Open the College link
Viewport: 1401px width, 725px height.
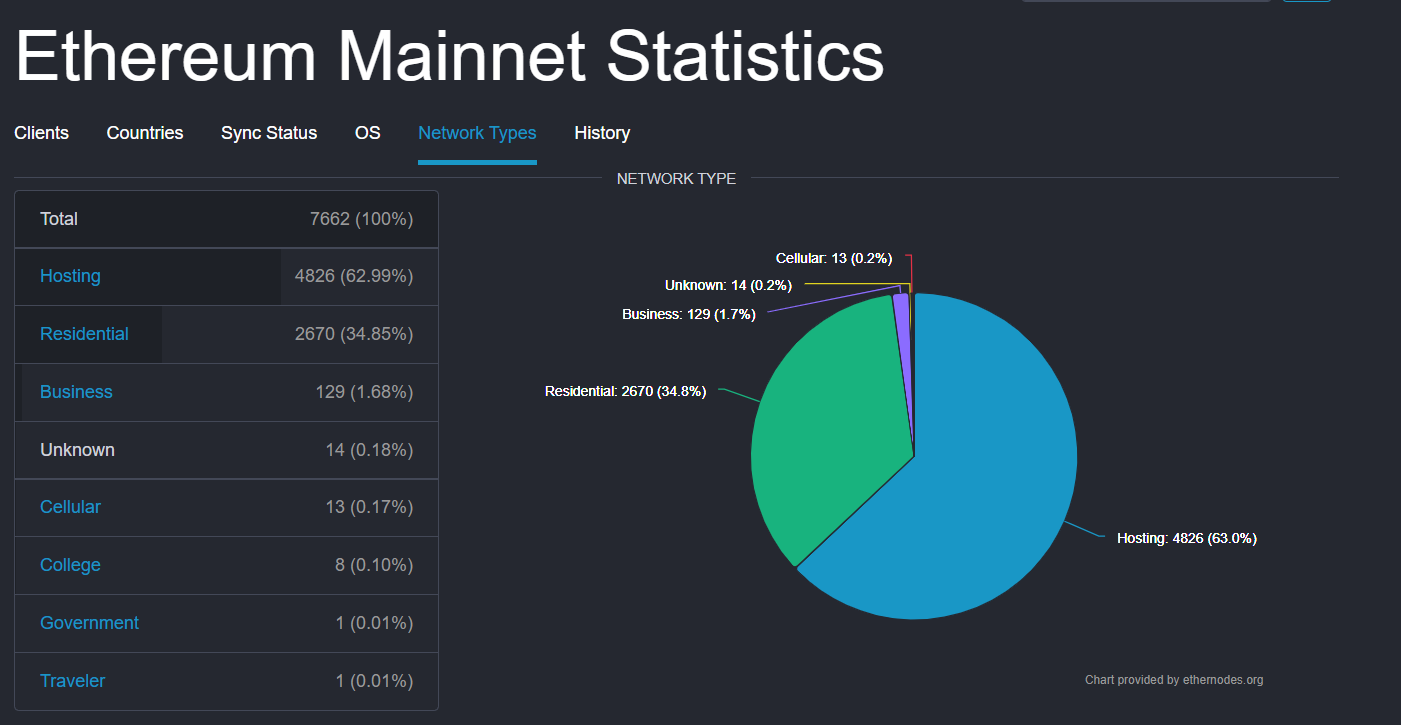(70, 565)
